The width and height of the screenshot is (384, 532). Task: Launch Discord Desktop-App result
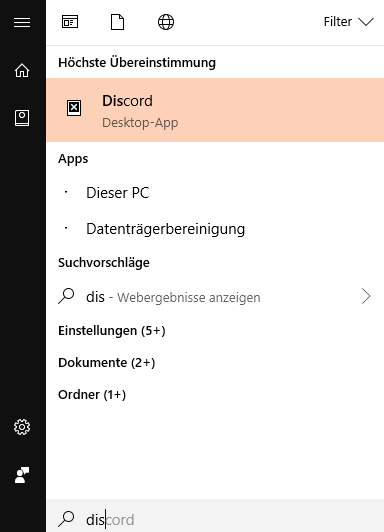coord(215,110)
